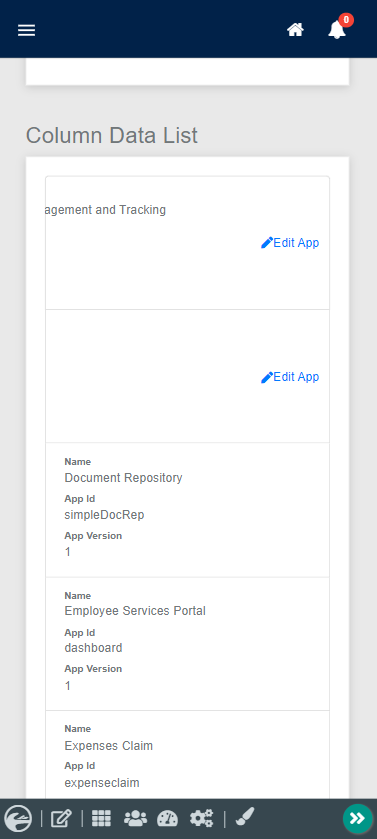Select the paintbrush theme icon
This screenshot has width=377, height=839.
(244, 818)
